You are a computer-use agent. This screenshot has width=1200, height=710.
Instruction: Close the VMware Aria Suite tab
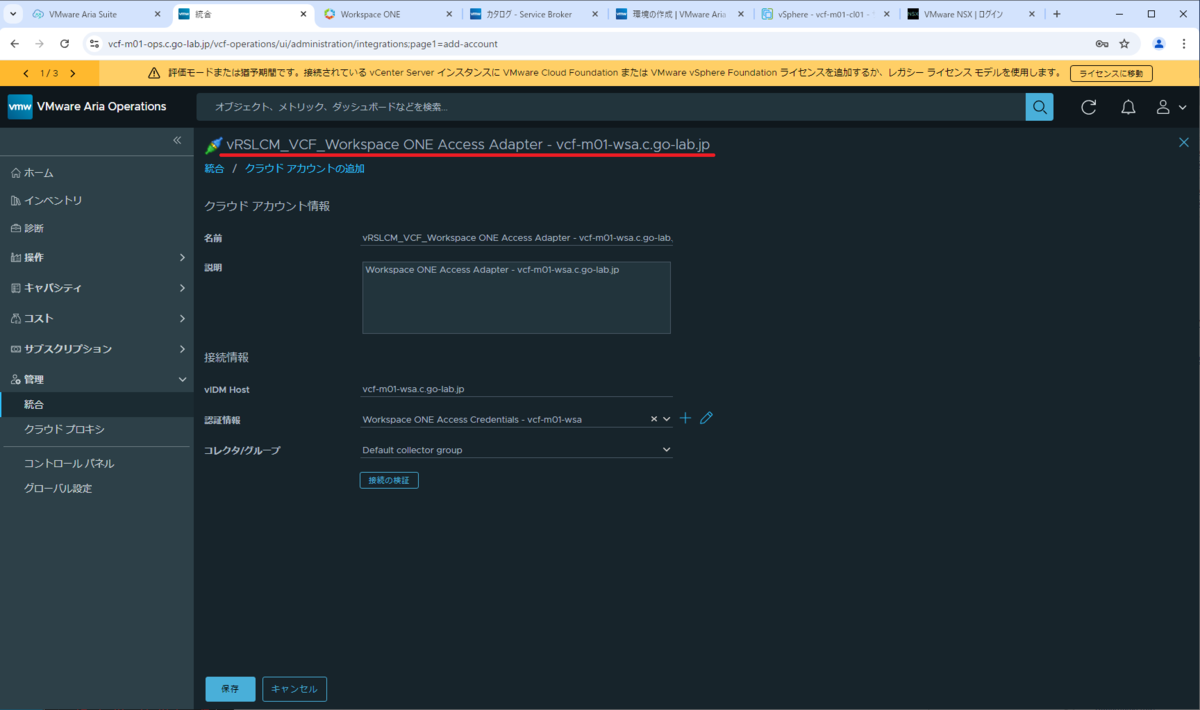(x=158, y=14)
